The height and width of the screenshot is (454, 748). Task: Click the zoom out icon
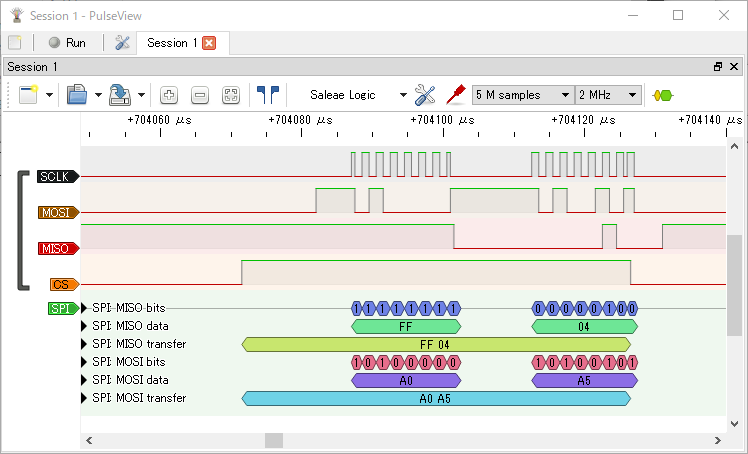[x=200, y=95]
